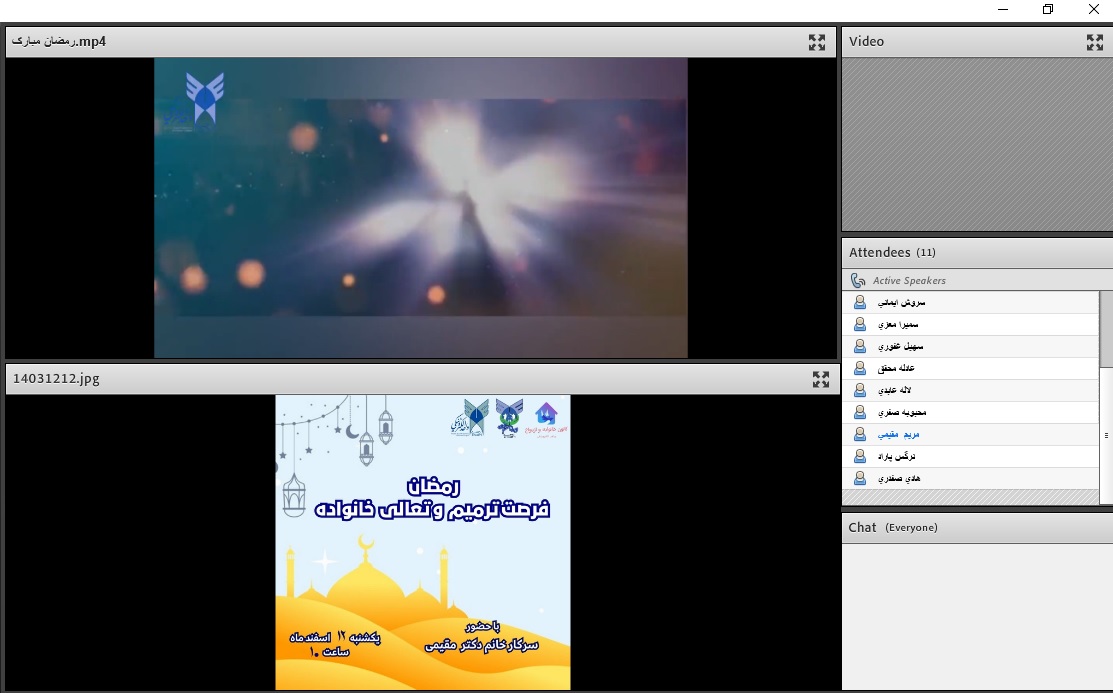Click inside the empty Chat message area
Image resolution: width=1113 pixels, height=693 pixels.
pos(975,615)
